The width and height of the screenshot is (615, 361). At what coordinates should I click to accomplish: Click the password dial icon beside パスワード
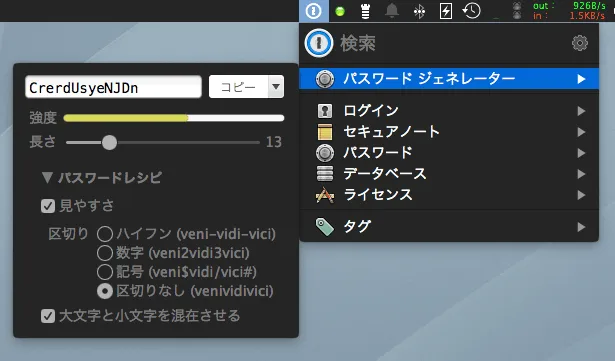coord(325,153)
